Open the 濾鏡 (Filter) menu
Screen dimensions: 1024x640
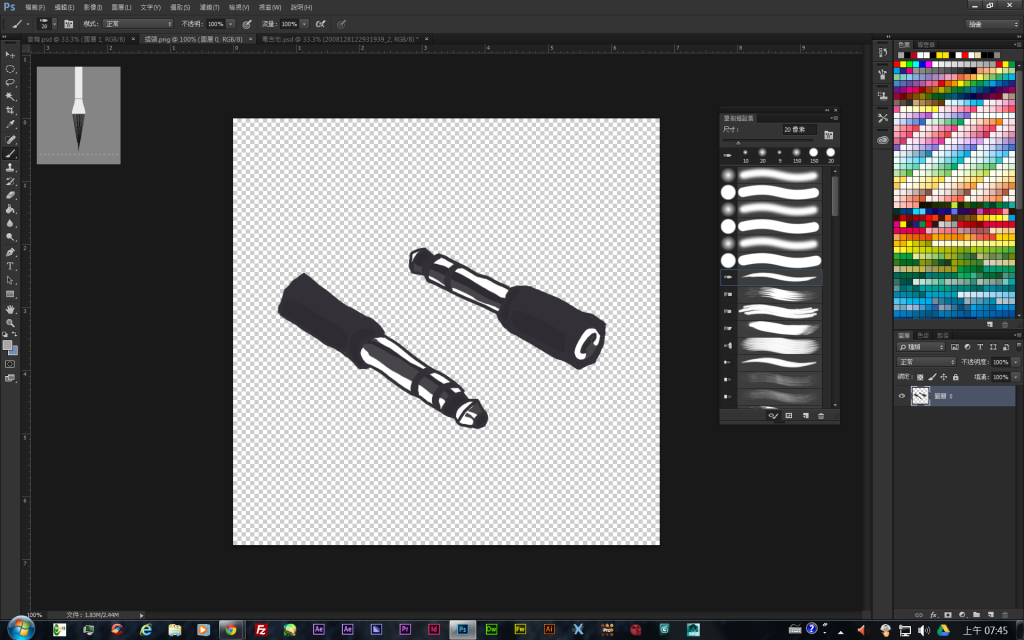coord(209,7)
